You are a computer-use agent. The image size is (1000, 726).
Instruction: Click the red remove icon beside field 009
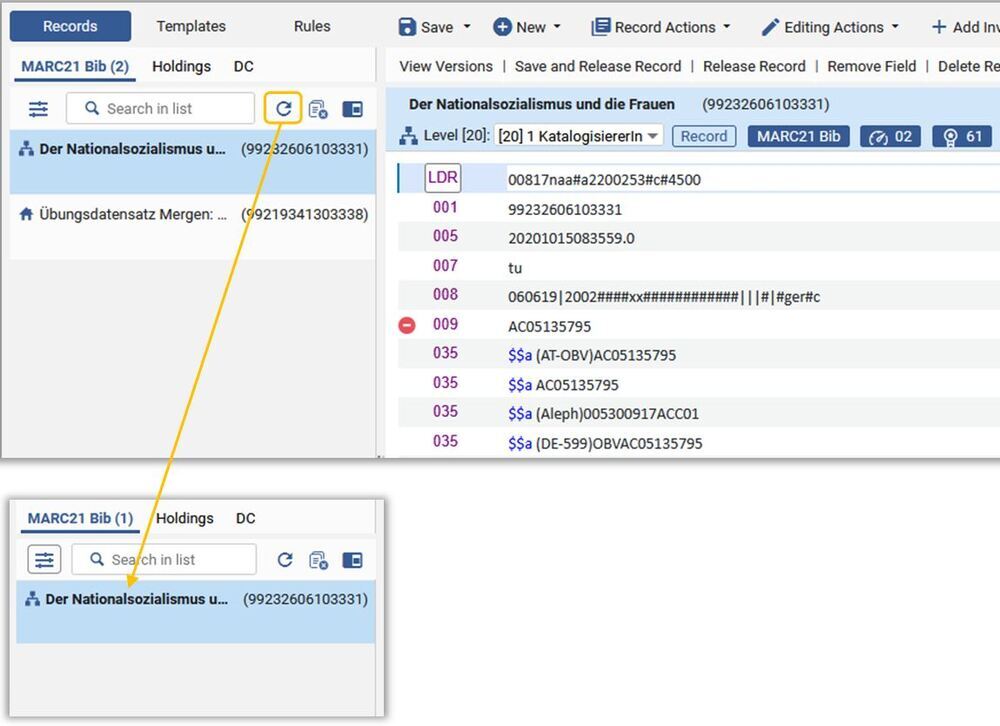click(x=407, y=325)
